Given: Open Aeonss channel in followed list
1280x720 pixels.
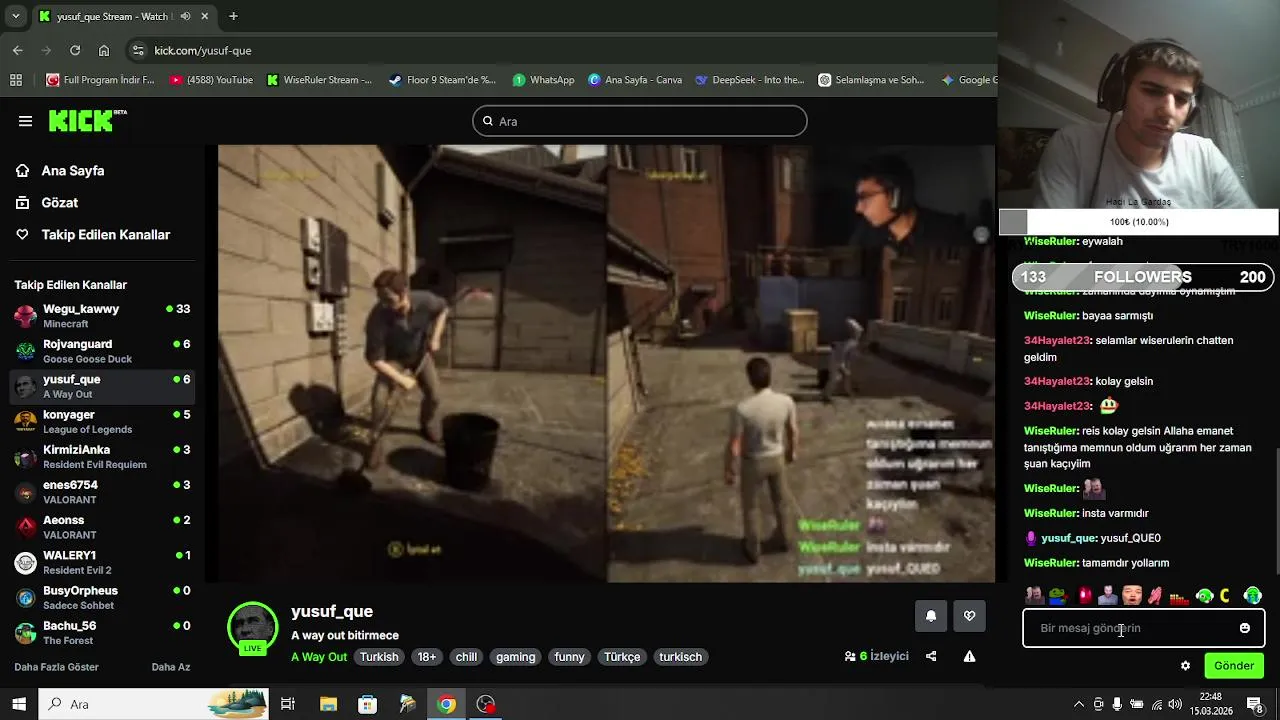Looking at the screenshot, I should (x=103, y=527).
